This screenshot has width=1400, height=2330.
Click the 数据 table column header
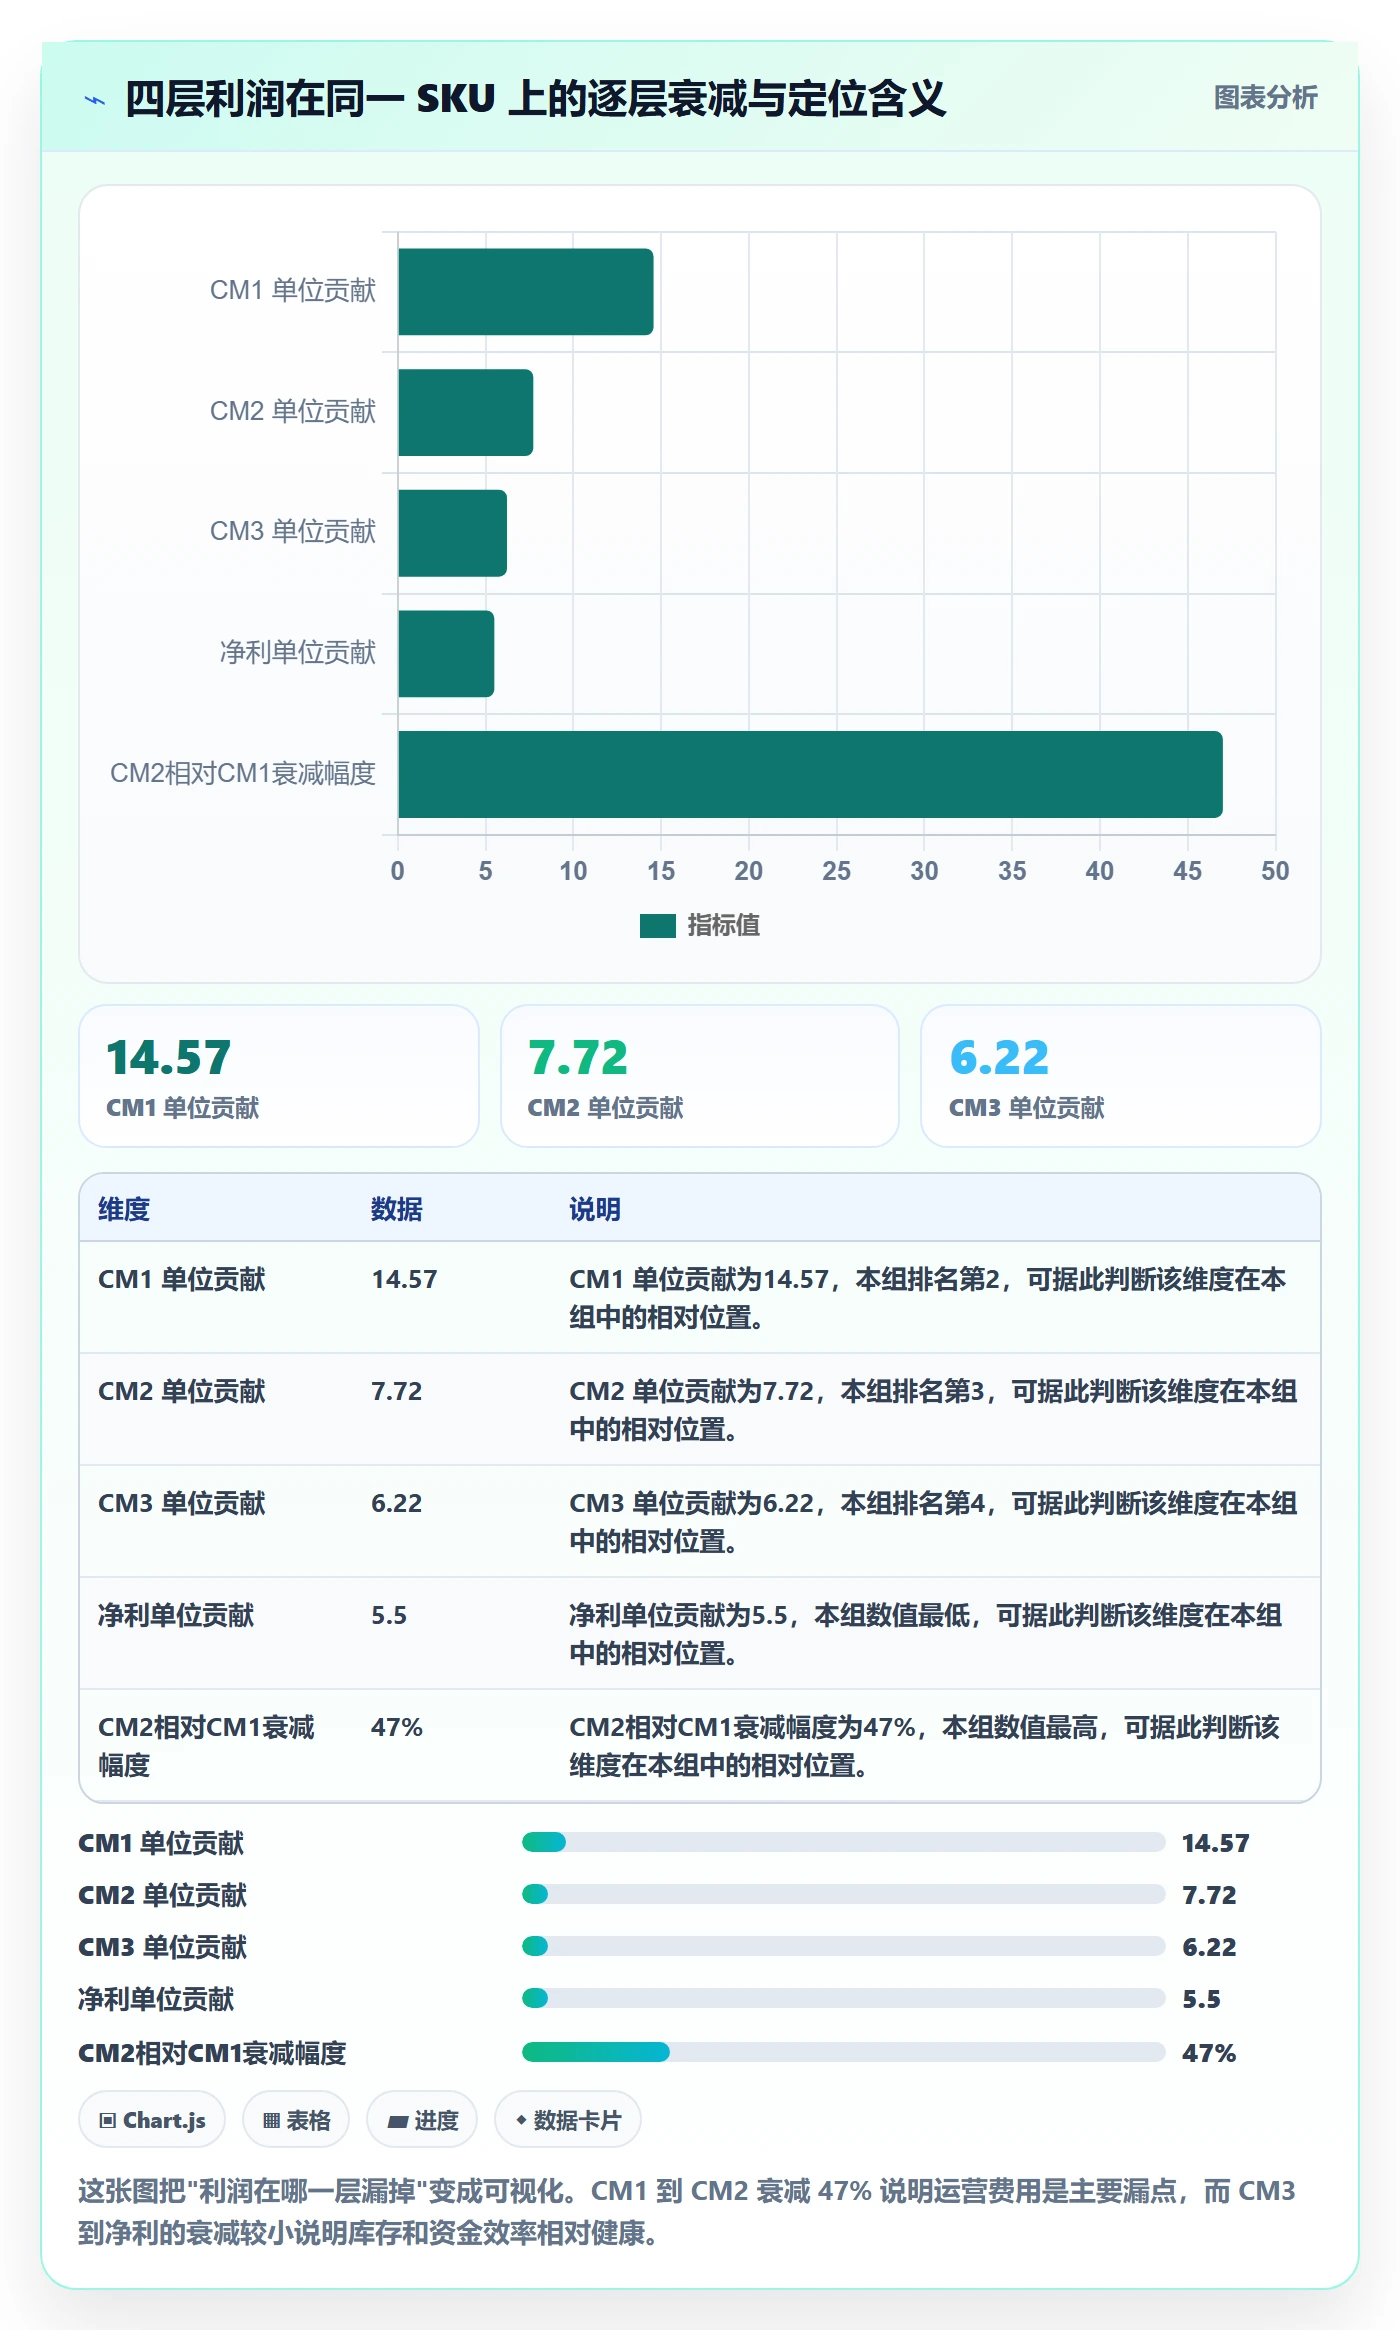coord(397,1209)
